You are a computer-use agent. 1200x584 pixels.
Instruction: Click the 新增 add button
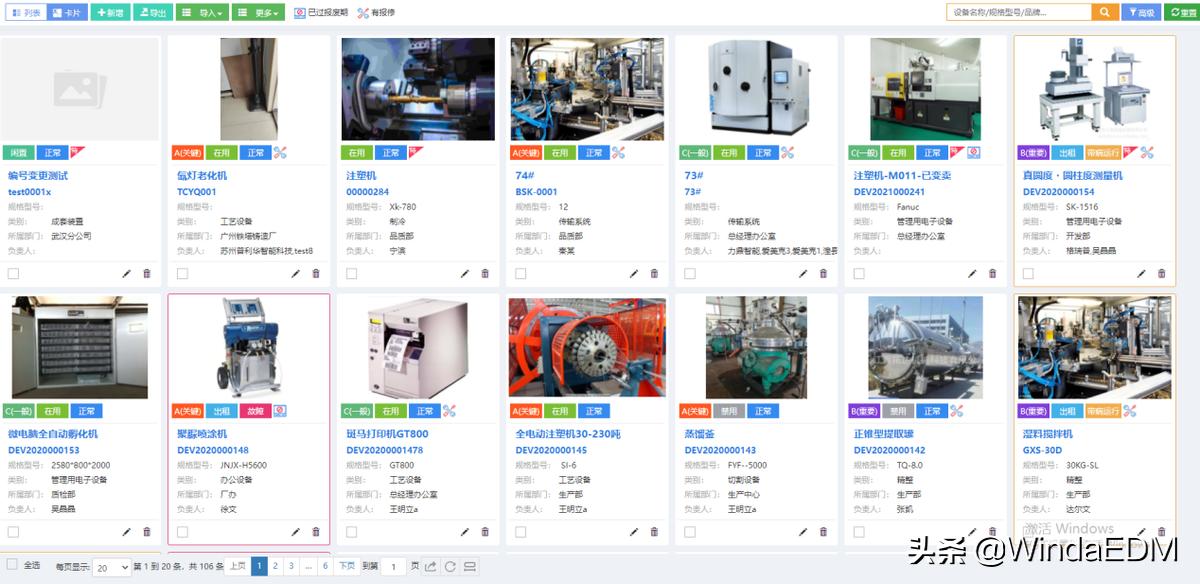point(110,13)
